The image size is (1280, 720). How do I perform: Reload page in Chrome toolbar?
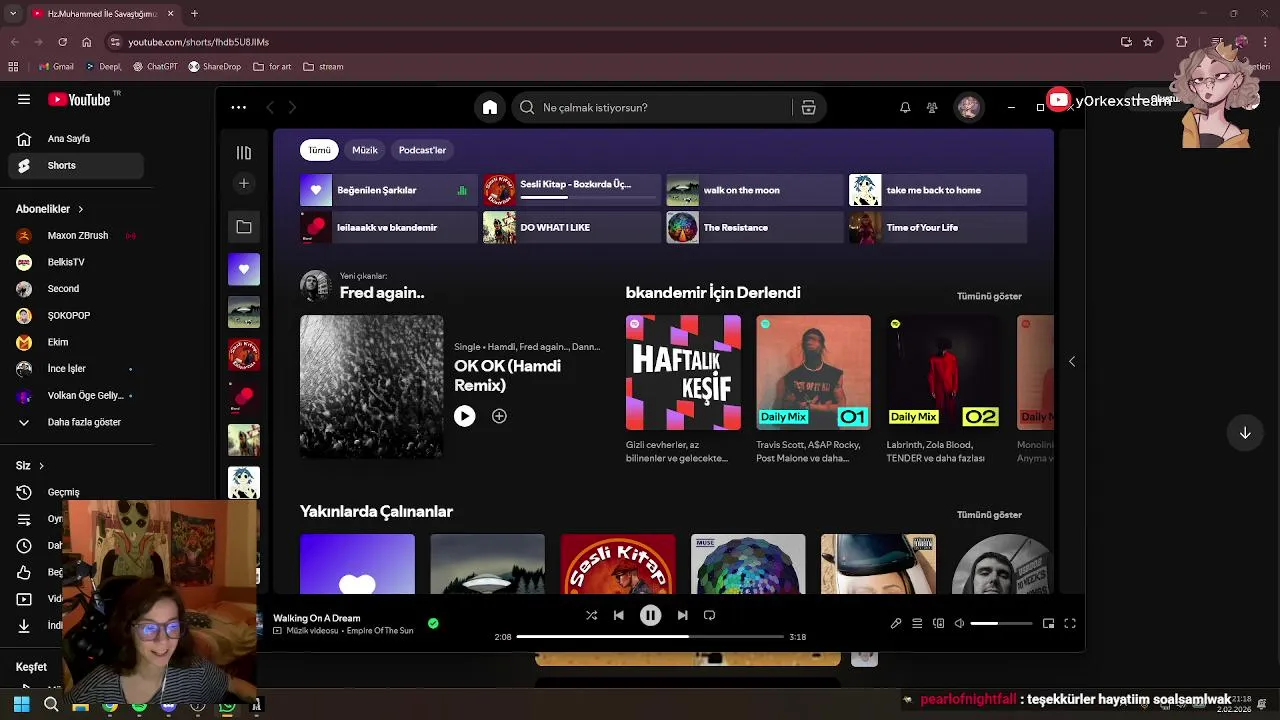tap(62, 42)
